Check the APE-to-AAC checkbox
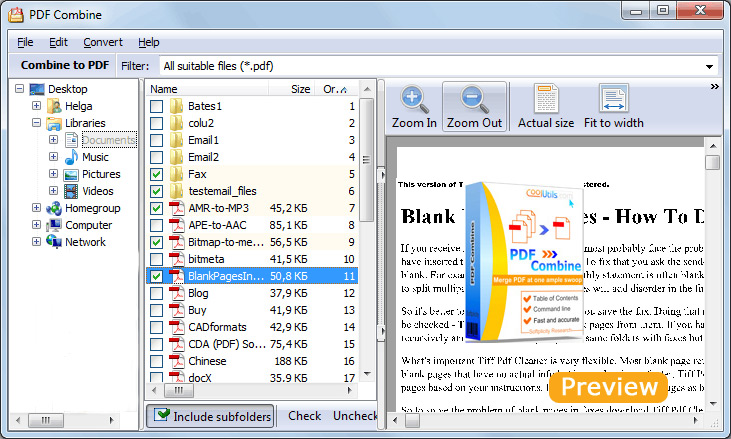 [x=157, y=226]
